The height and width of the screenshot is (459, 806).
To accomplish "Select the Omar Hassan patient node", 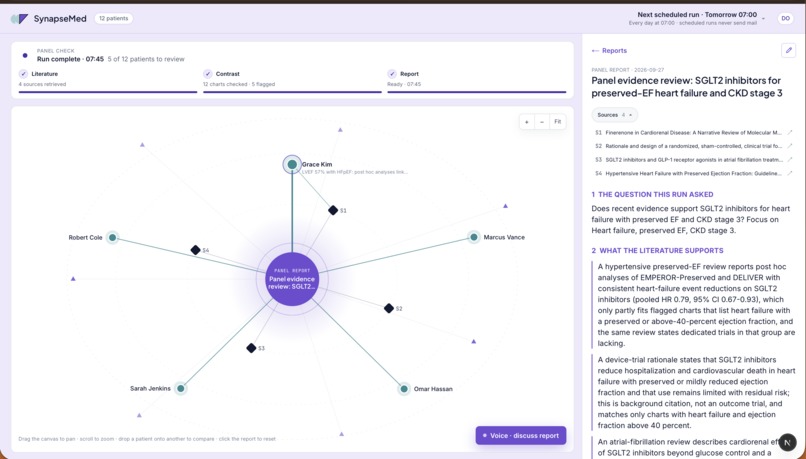I will (404, 389).
